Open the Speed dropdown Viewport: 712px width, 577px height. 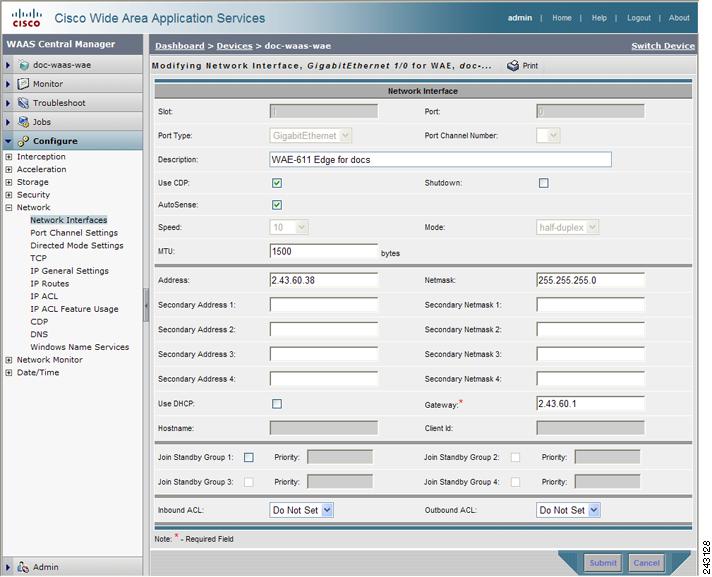pyautogui.click(x=289, y=227)
